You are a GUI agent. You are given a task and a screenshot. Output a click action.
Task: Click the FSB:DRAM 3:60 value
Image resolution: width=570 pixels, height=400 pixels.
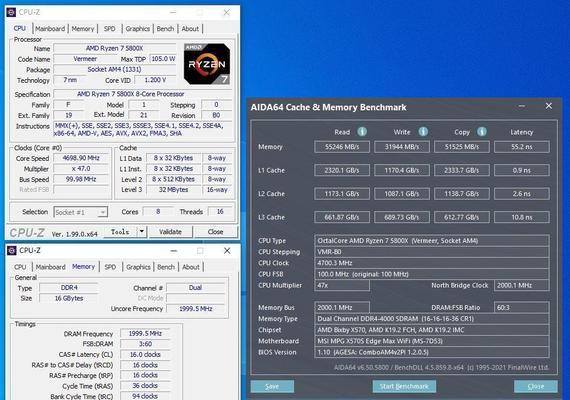click(x=145, y=344)
